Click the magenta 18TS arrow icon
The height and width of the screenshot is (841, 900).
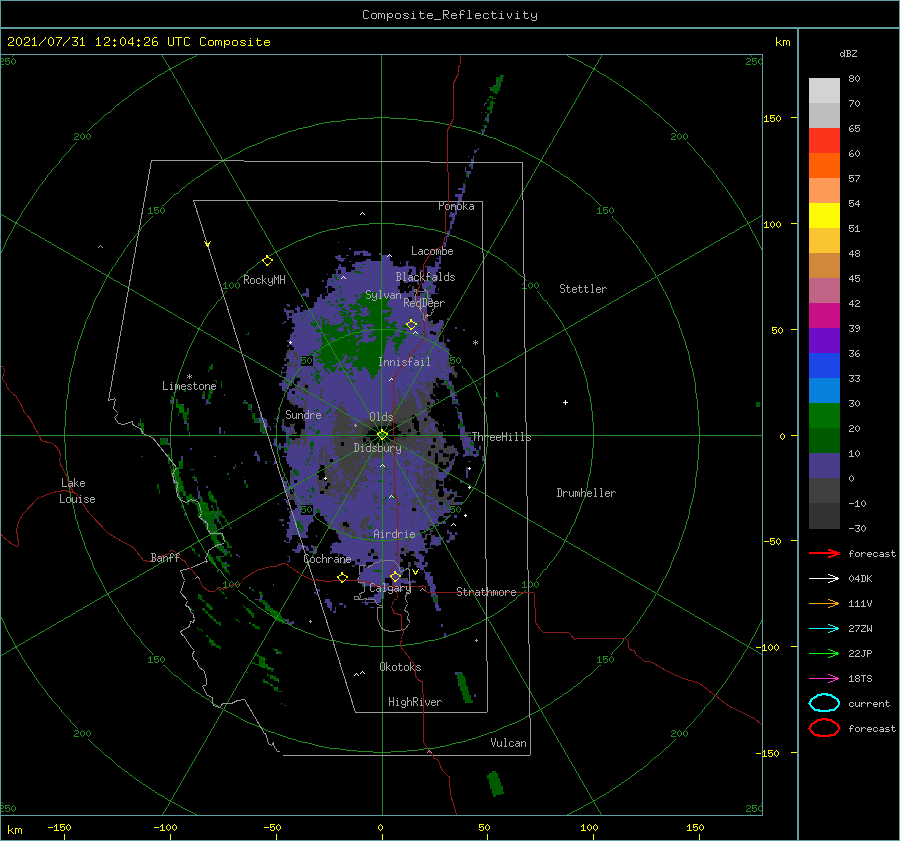pos(824,679)
